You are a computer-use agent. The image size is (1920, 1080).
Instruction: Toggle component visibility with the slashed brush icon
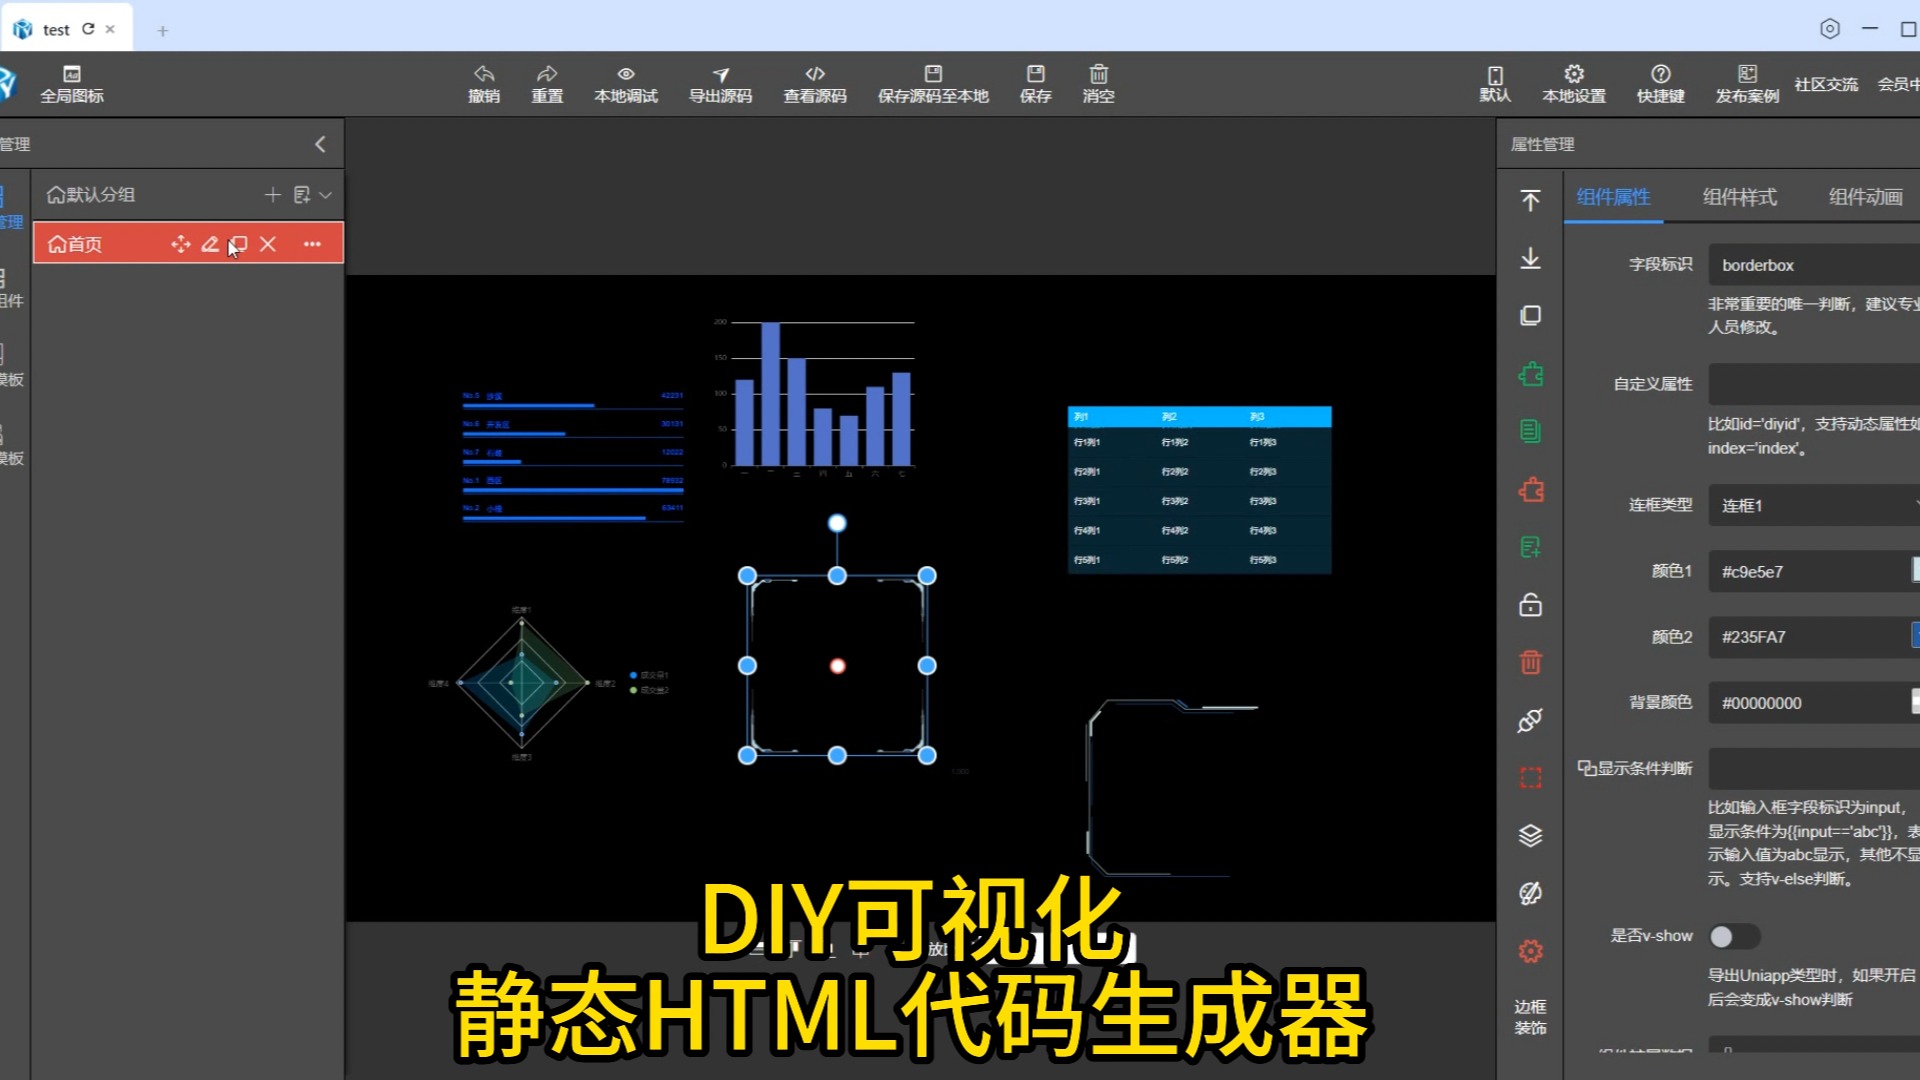pyautogui.click(x=1530, y=892)
